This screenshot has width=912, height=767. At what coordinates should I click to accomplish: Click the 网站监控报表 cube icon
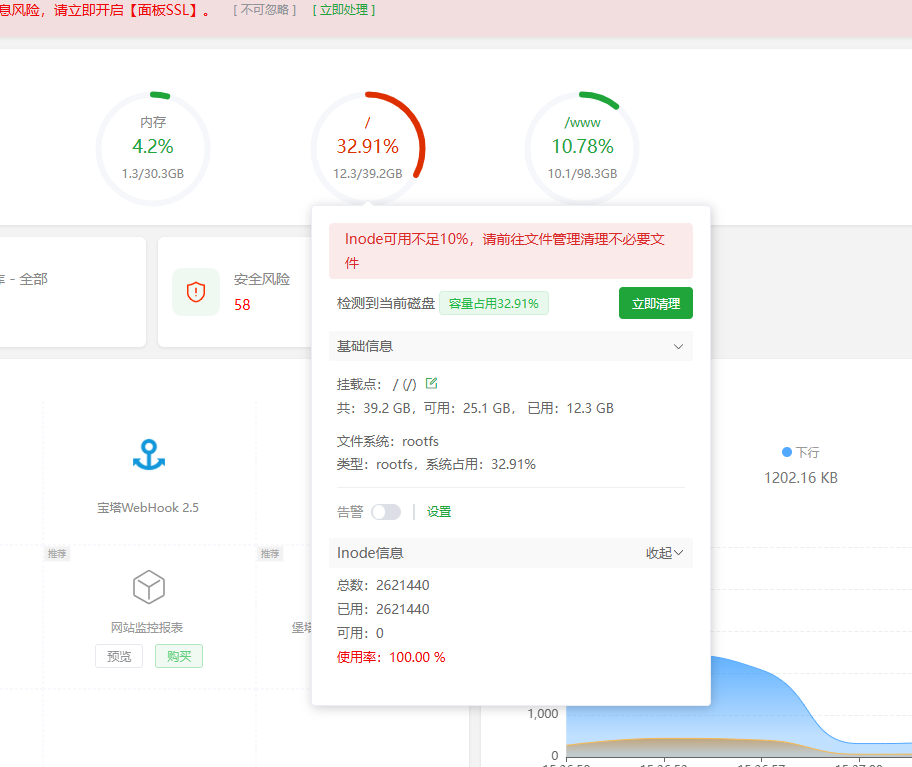pos(149,587)
